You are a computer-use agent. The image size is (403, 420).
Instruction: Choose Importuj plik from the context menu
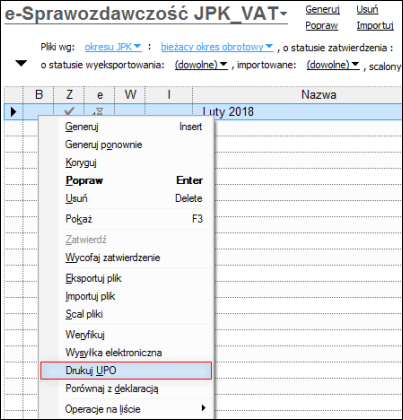click(126, 296)
